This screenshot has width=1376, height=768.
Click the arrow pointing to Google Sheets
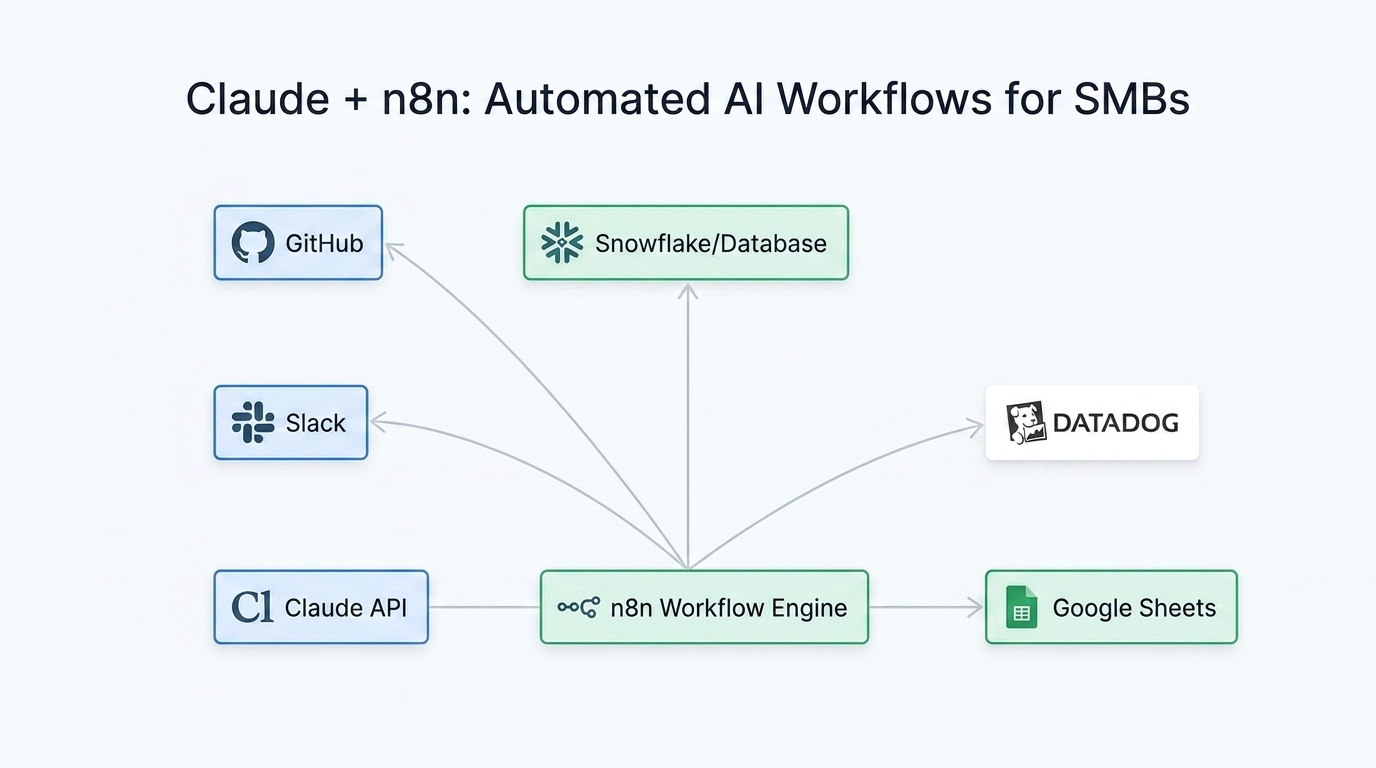coord(925,606)
